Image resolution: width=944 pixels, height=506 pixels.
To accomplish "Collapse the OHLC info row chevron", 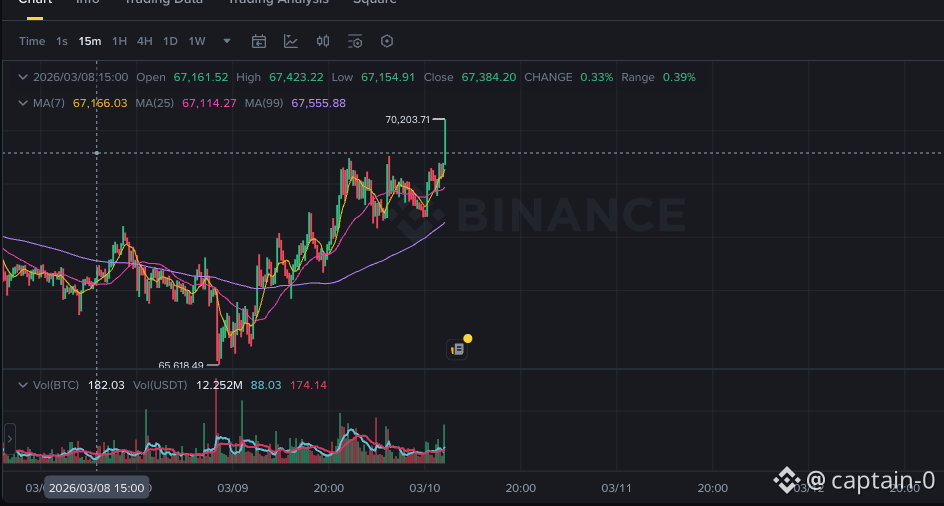I will coord(23,77).
